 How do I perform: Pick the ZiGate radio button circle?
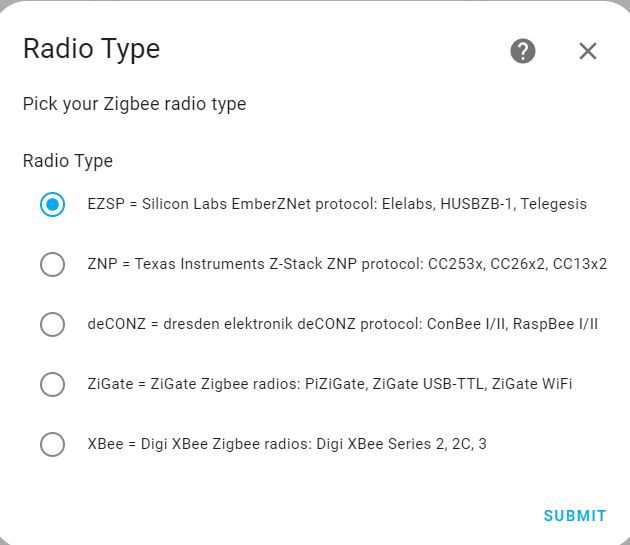click(x=52, y=384)
